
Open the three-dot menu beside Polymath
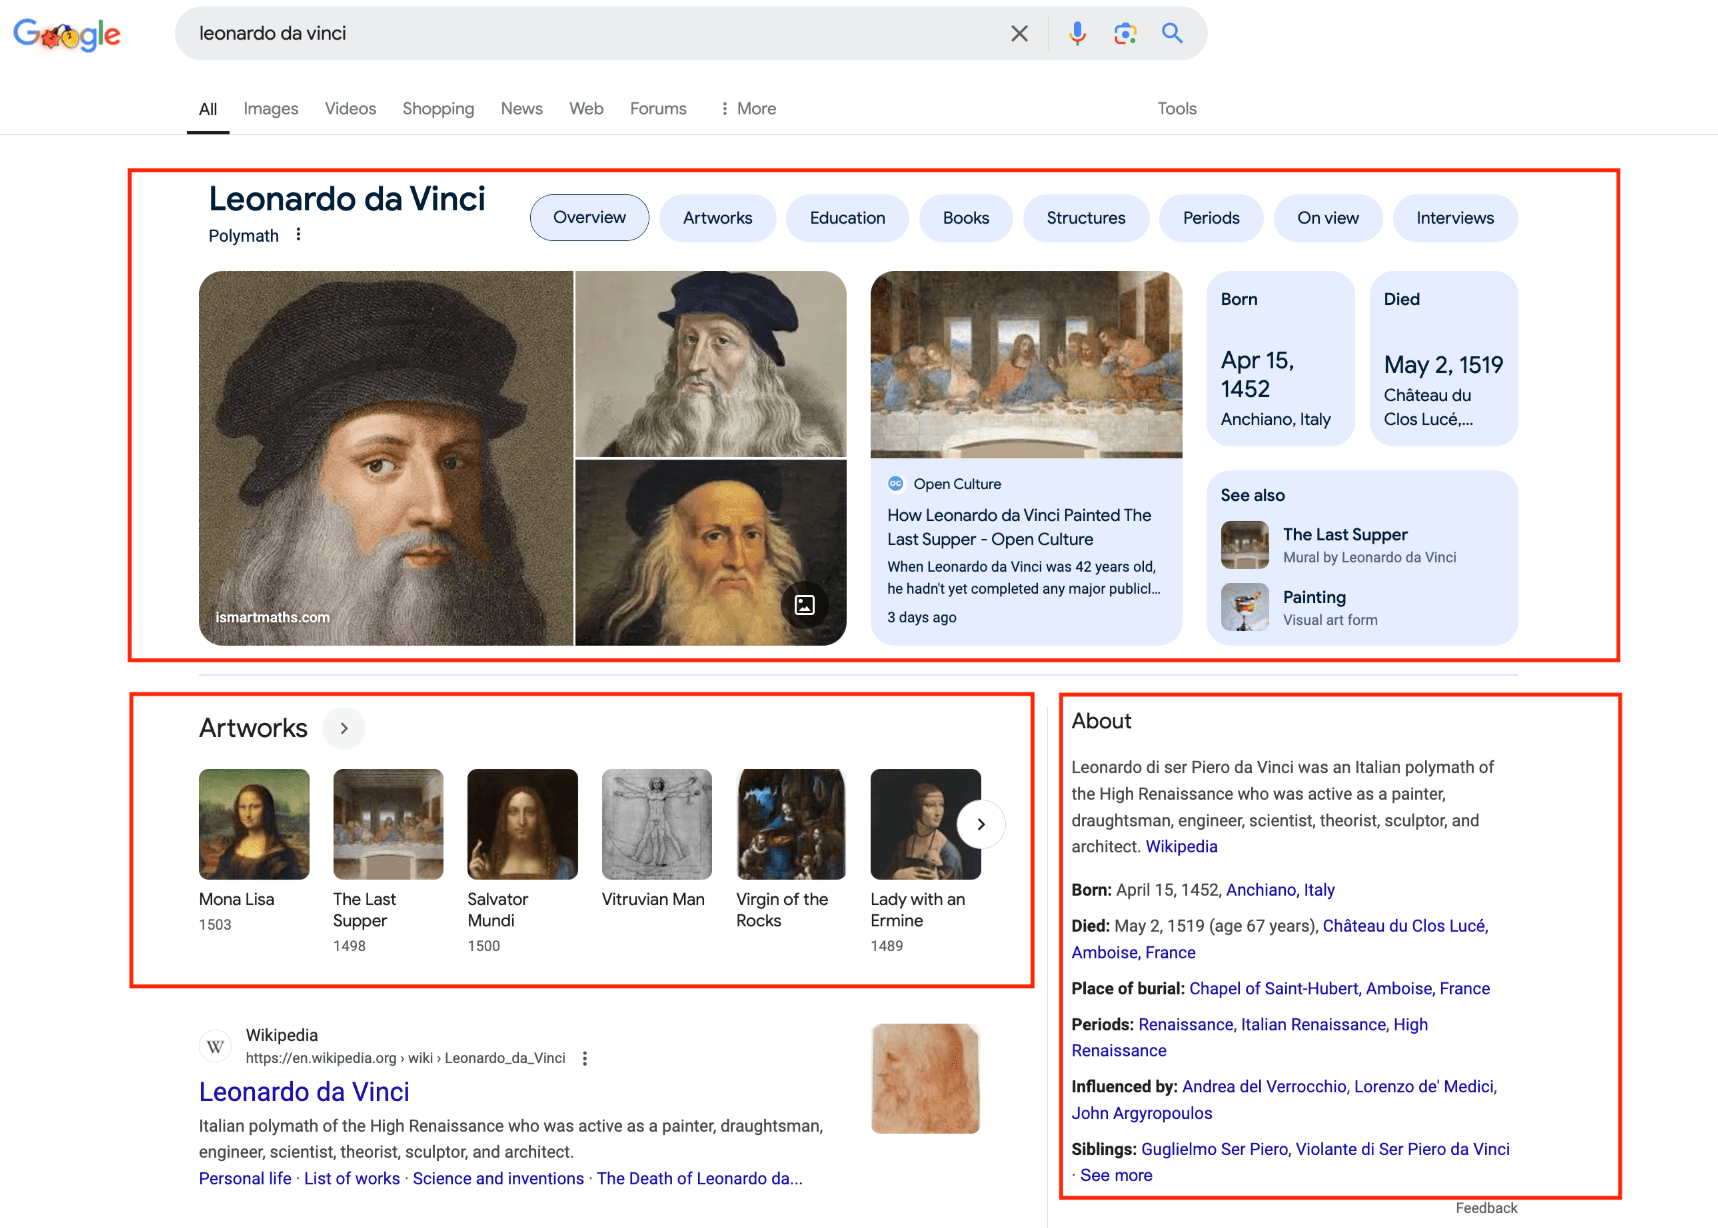point(298,234)
